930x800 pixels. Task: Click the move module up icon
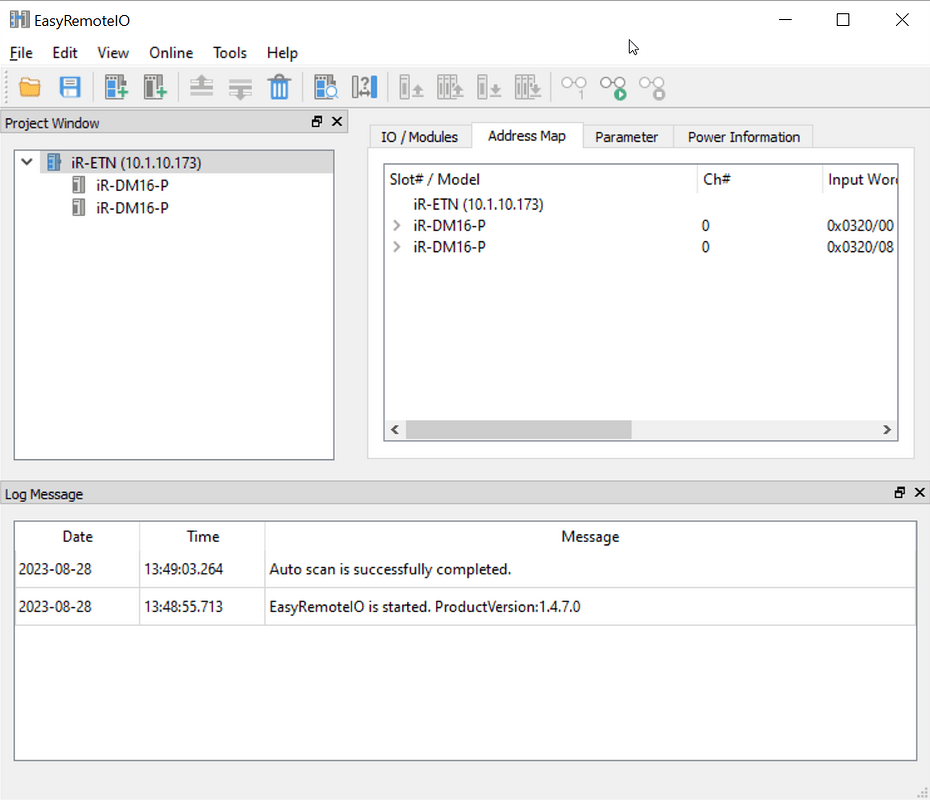(x=201, y=87)
